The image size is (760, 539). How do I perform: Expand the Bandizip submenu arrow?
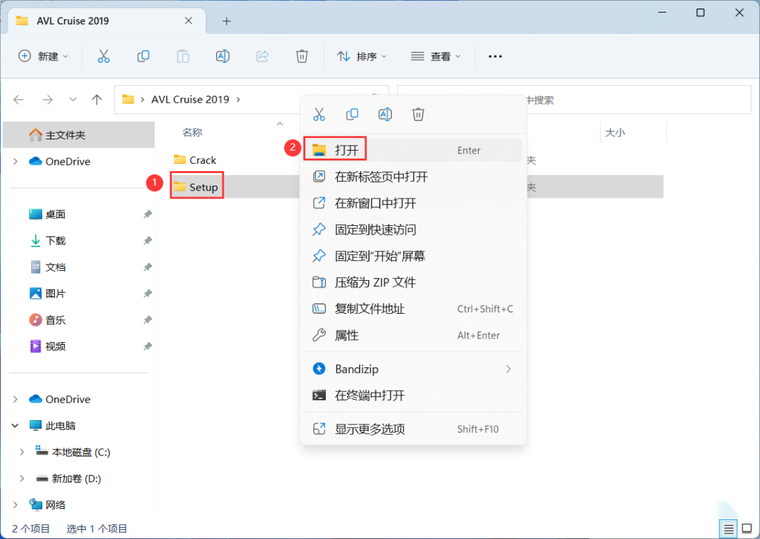[508, 369]
